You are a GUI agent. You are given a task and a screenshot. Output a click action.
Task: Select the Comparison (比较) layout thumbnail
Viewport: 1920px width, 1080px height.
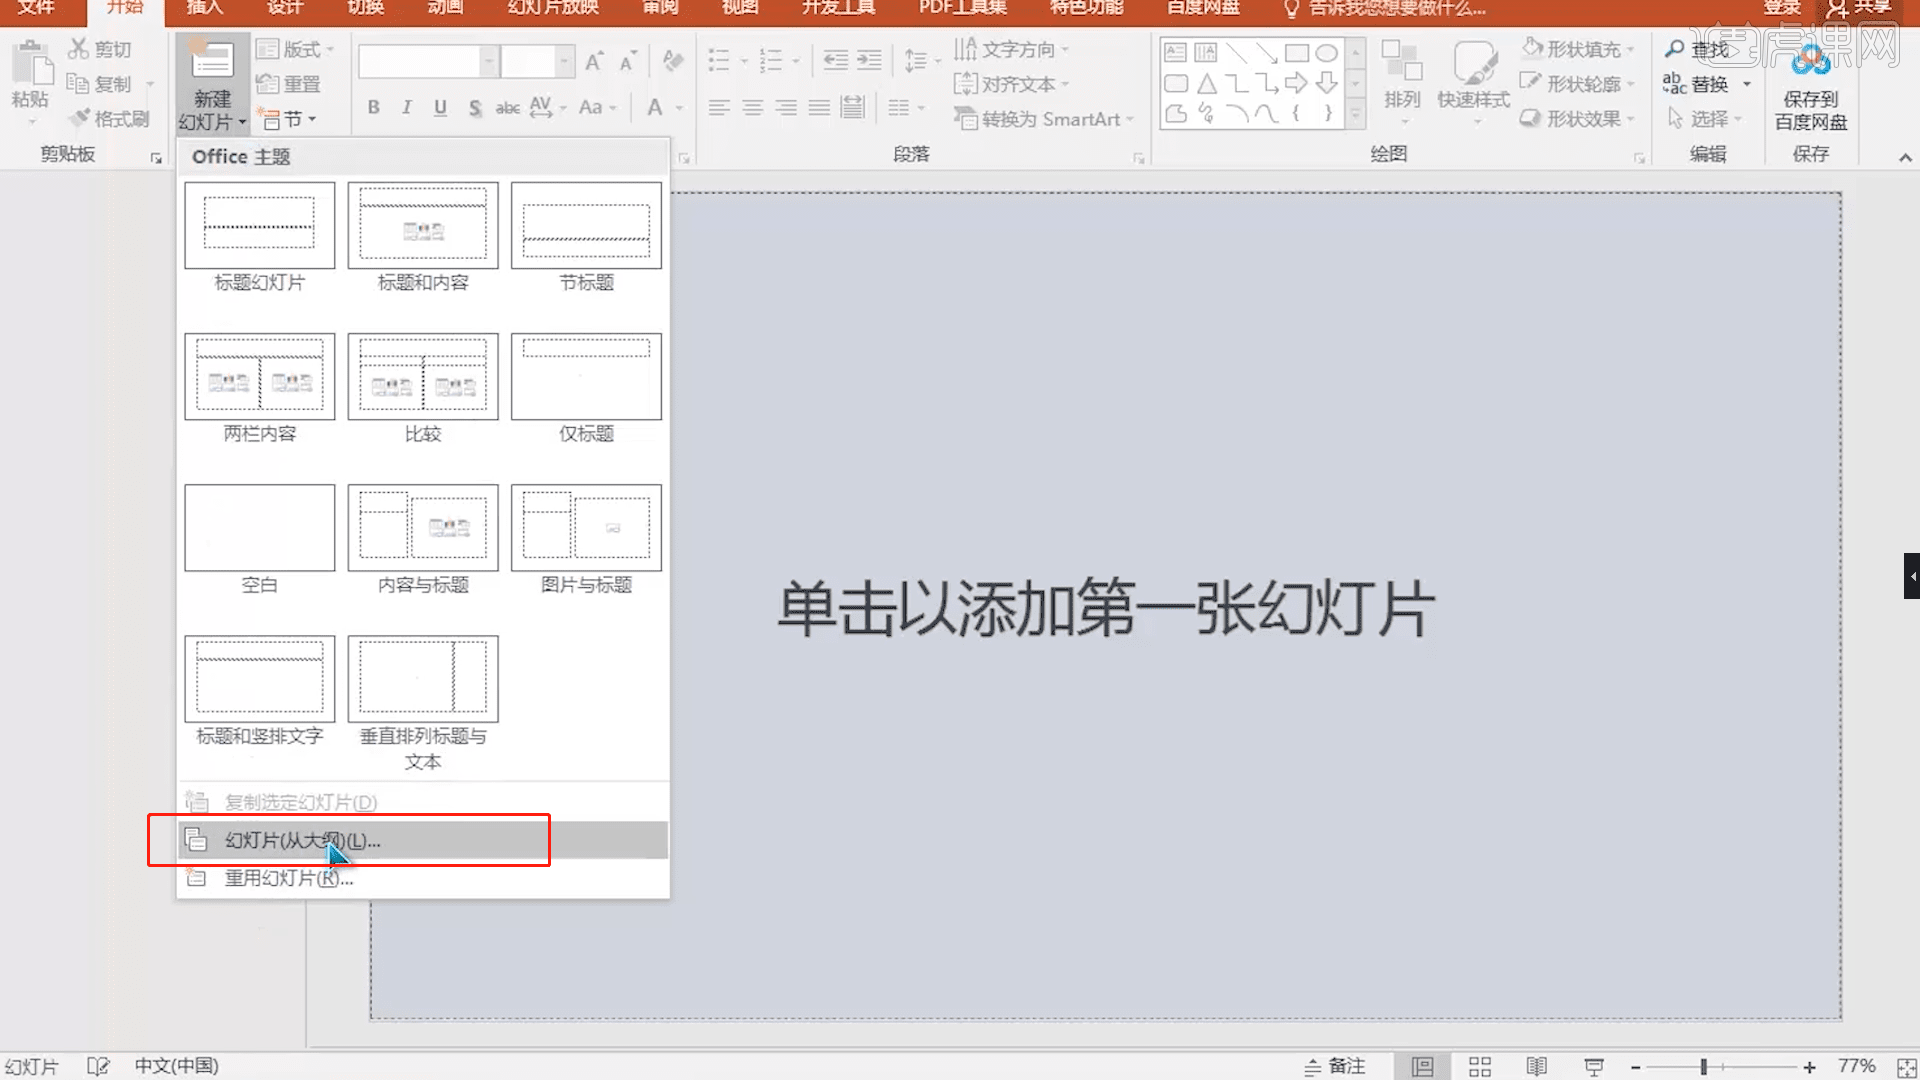pyautogui.click(x=423, y=377)
